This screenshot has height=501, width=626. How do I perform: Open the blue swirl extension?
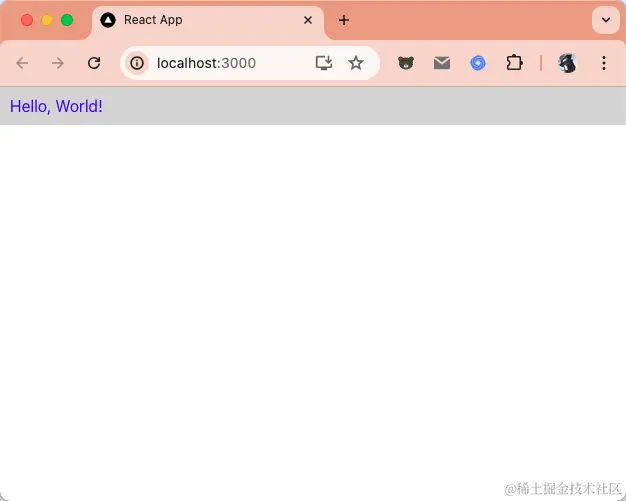point(478,63)
